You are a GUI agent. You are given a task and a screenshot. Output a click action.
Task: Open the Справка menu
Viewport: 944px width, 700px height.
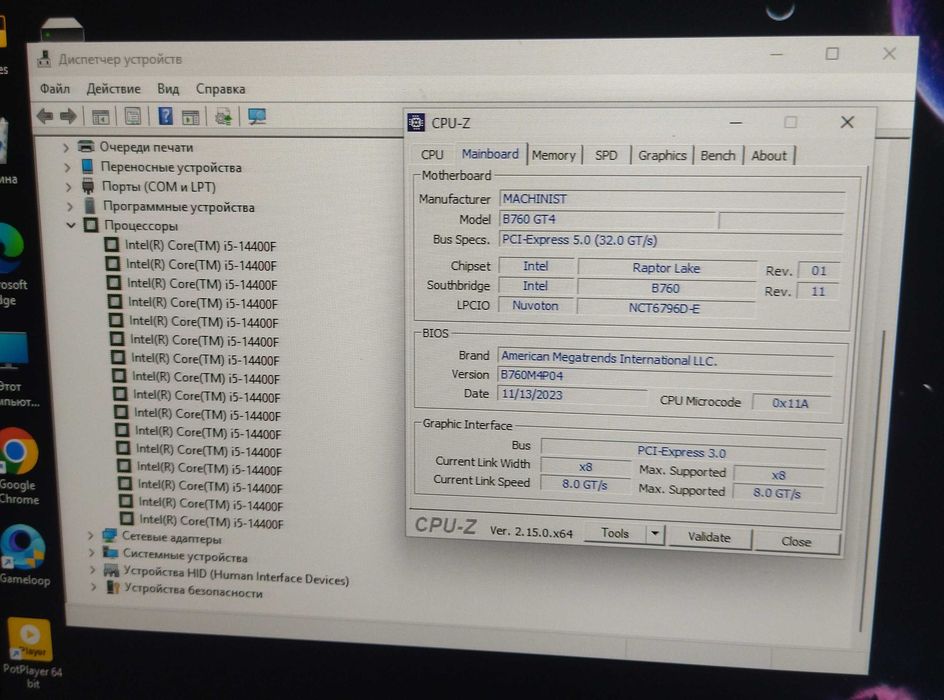220,89
